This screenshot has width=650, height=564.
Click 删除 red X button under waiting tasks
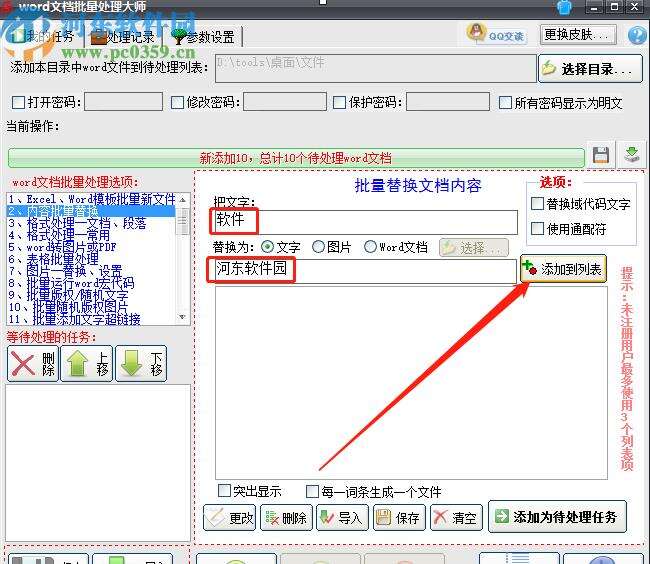pyautogui.click(x=33, y=364)
